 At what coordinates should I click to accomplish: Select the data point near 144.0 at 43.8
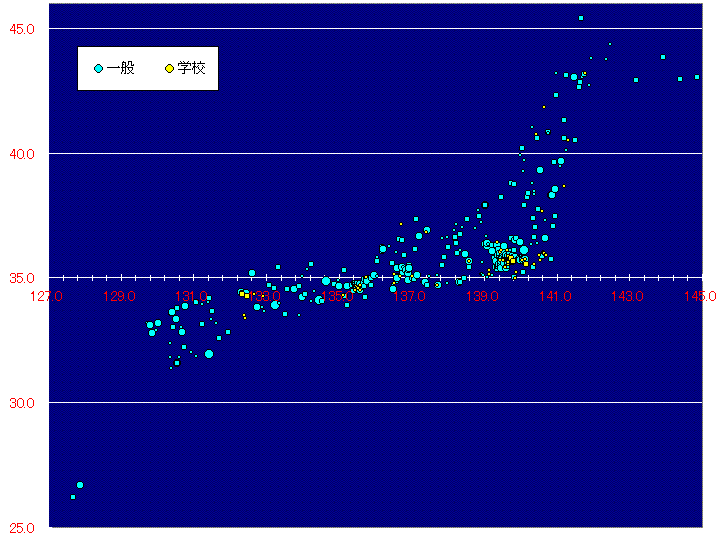(663, 57)
